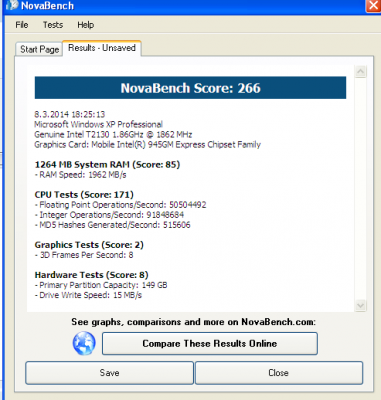Open the Help menu
Image resolution: width=381 pixels, height=400 pixels.
click(86, 25)
